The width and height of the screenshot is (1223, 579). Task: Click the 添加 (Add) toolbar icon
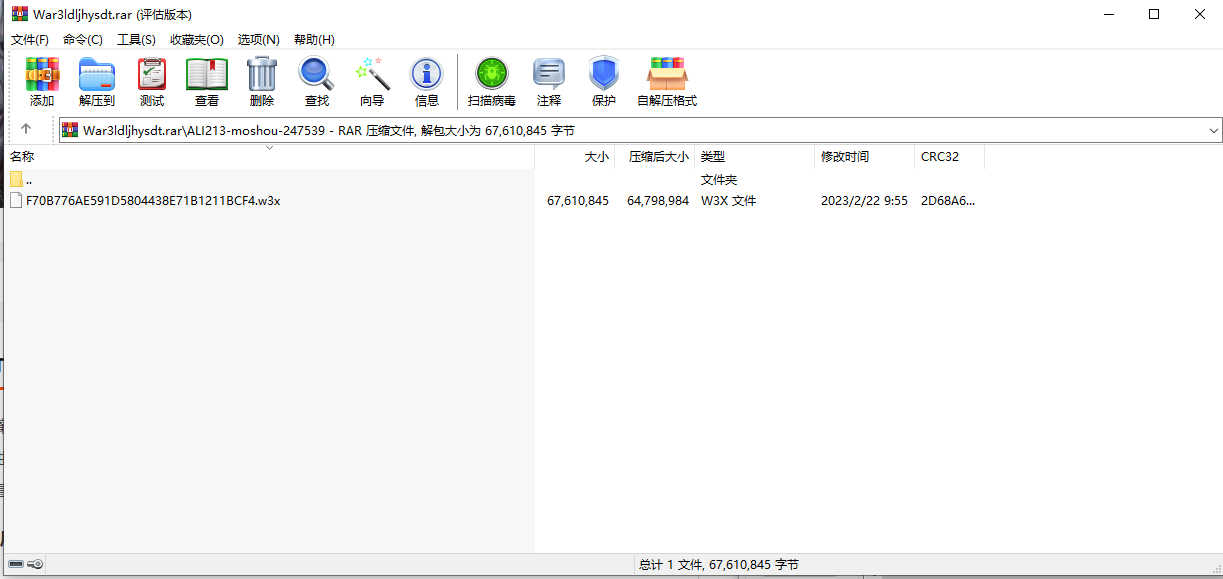(42, 75)
